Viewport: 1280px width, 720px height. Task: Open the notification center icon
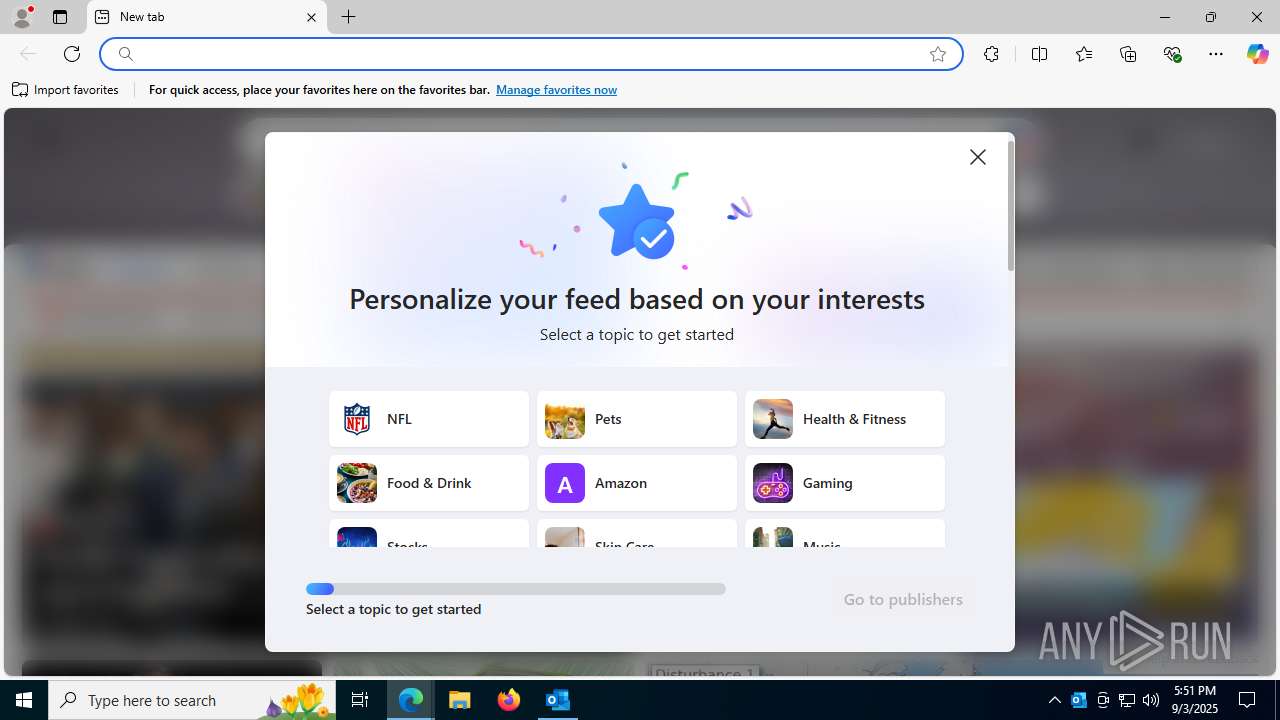[x=1247, y=700]
